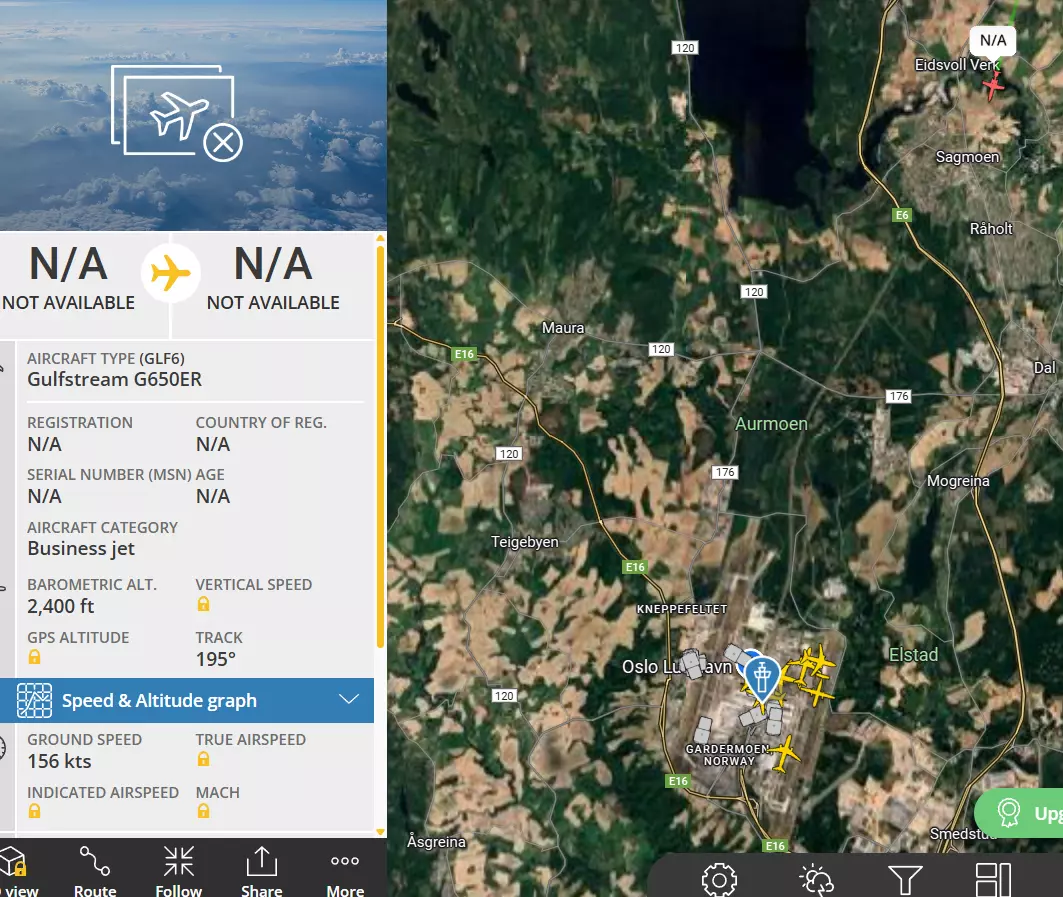1063x897 pixels.
Task: Open the widgets layout icon
Action: [x=993, y=880]
